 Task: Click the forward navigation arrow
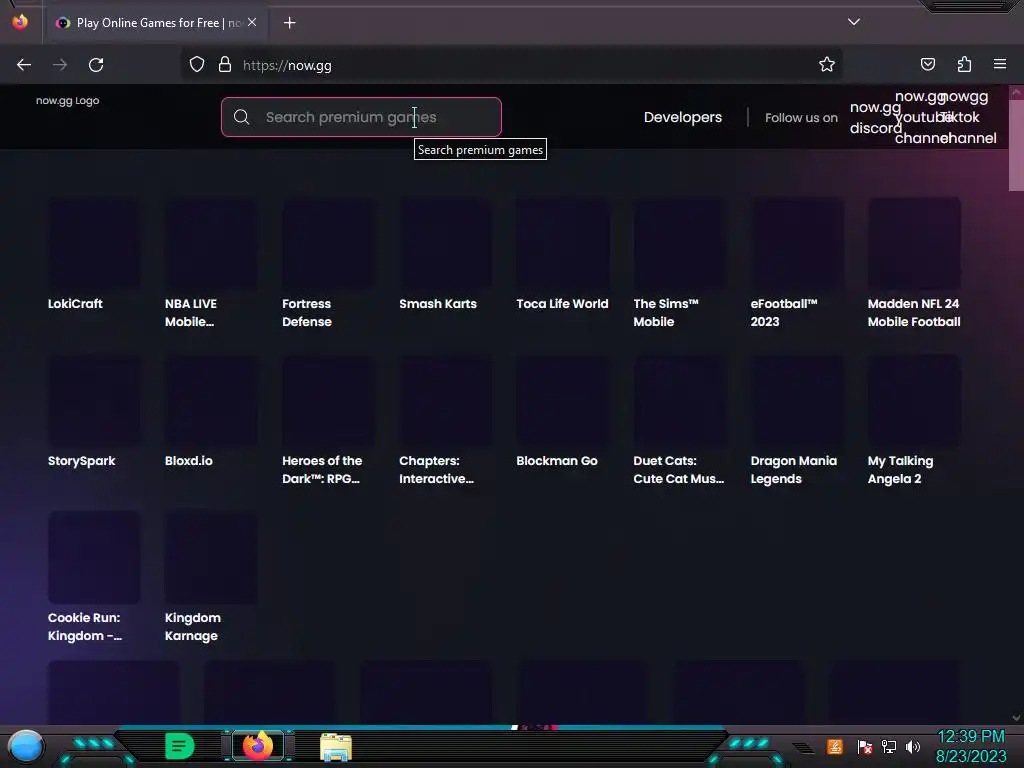[x=60, y=65]
